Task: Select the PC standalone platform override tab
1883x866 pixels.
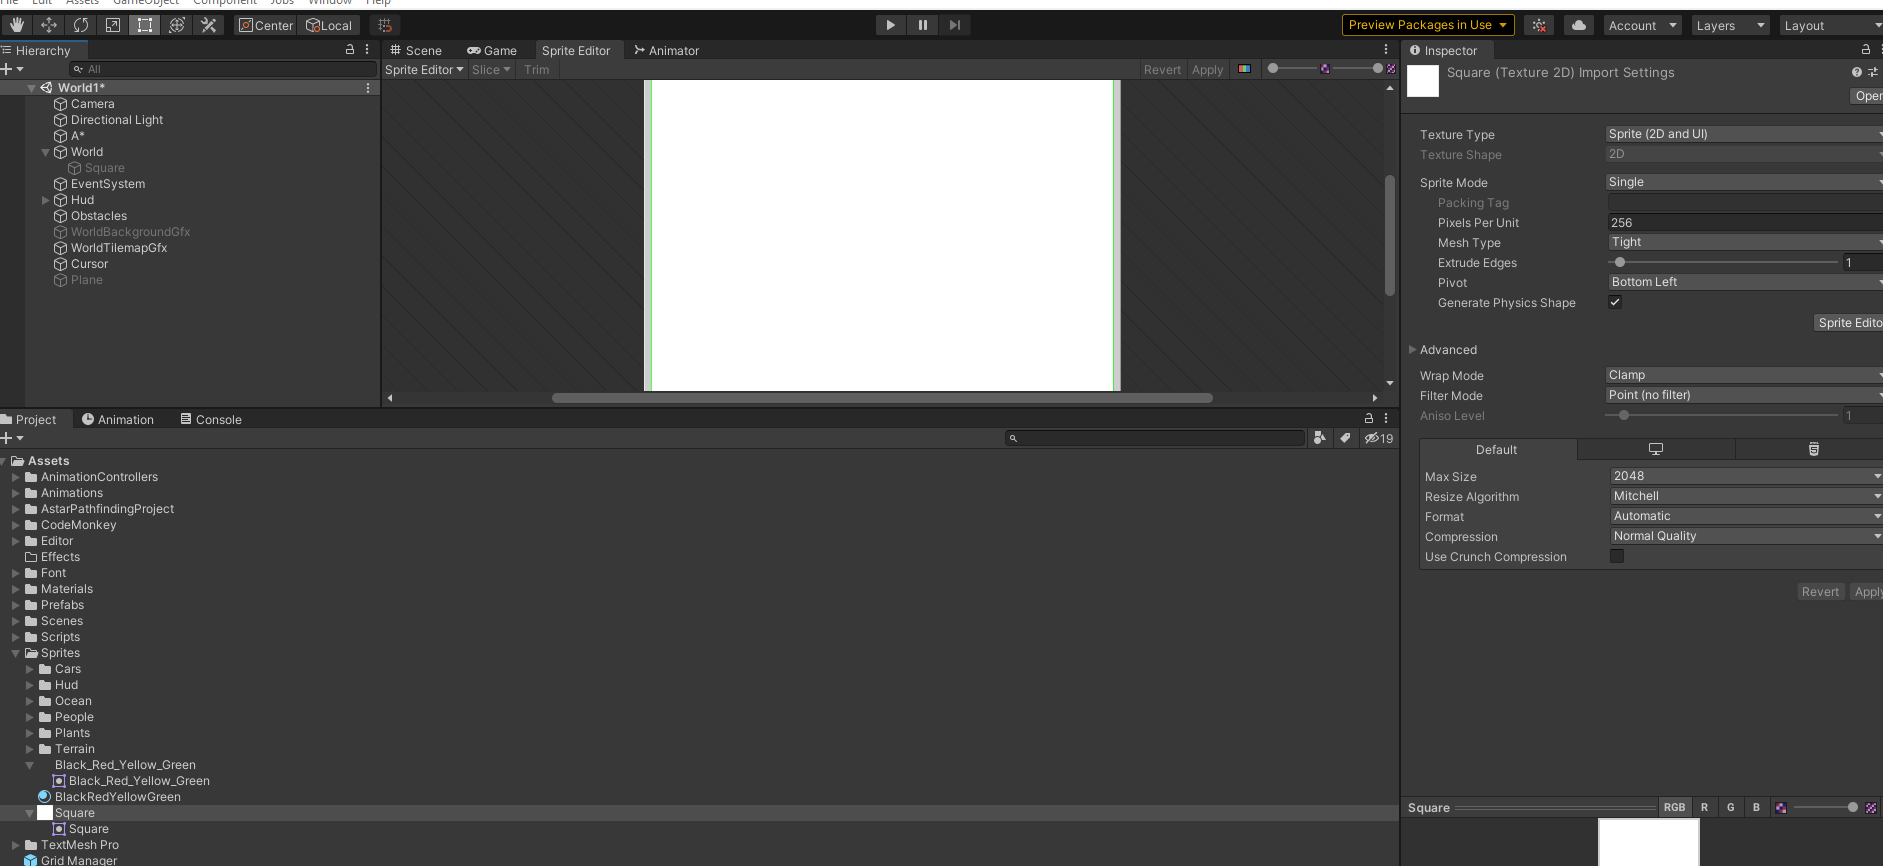Action: tap(1656, 449)
